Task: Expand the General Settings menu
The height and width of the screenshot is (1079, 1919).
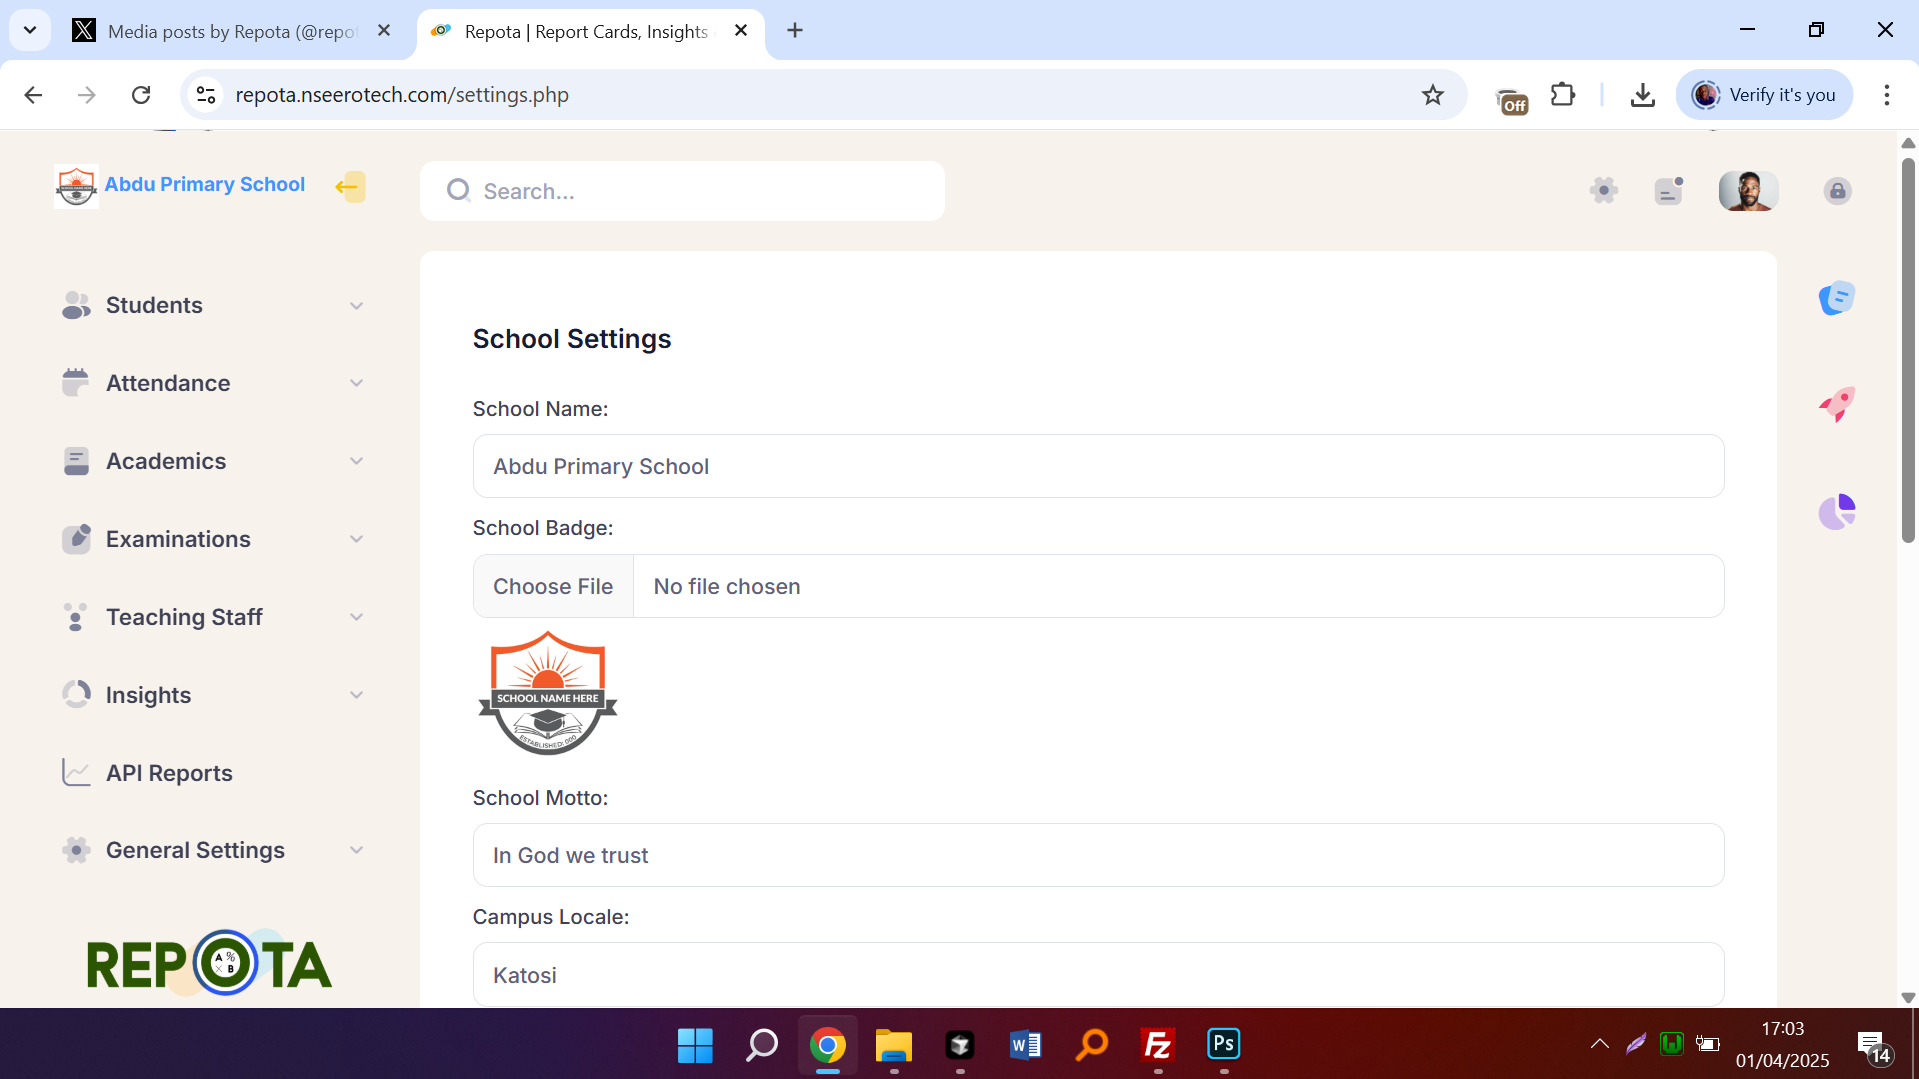Action: pyautogui.click(x=212, y=850)
